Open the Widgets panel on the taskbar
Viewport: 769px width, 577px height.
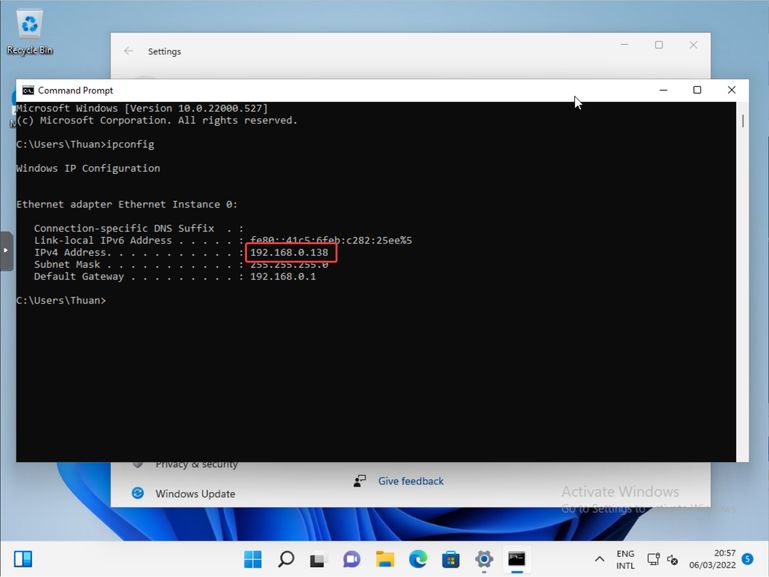tap(22, 559)
